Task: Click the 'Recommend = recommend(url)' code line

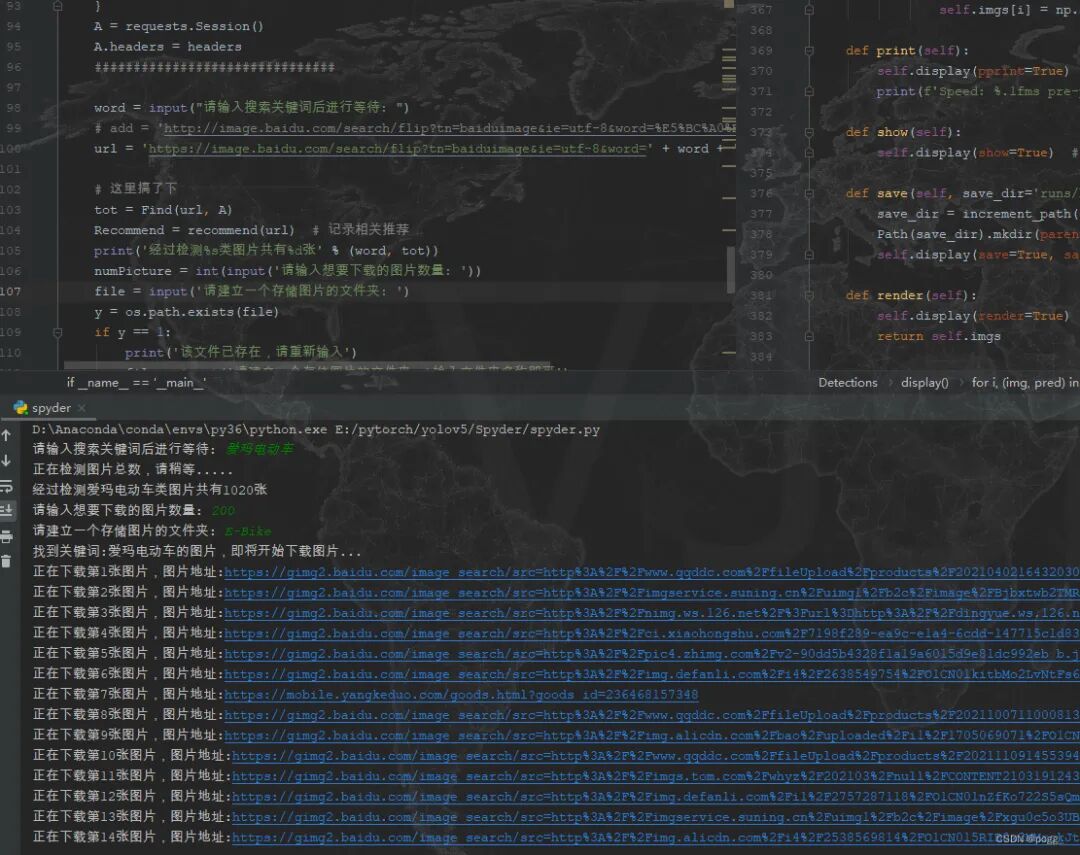Action: click(194, 230)
